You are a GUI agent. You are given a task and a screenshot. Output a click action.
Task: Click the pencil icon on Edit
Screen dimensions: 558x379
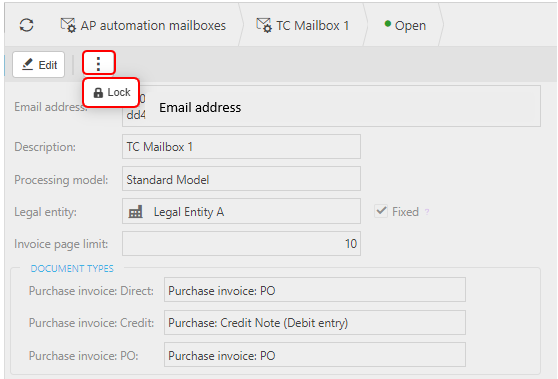tap(27, 64)
